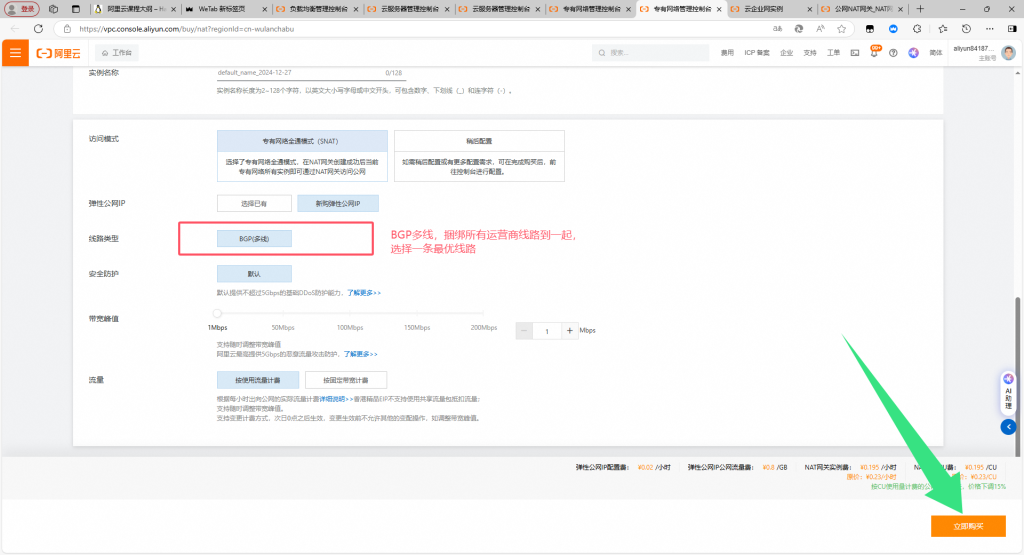Click the user account avatar

pos(1007,52)
